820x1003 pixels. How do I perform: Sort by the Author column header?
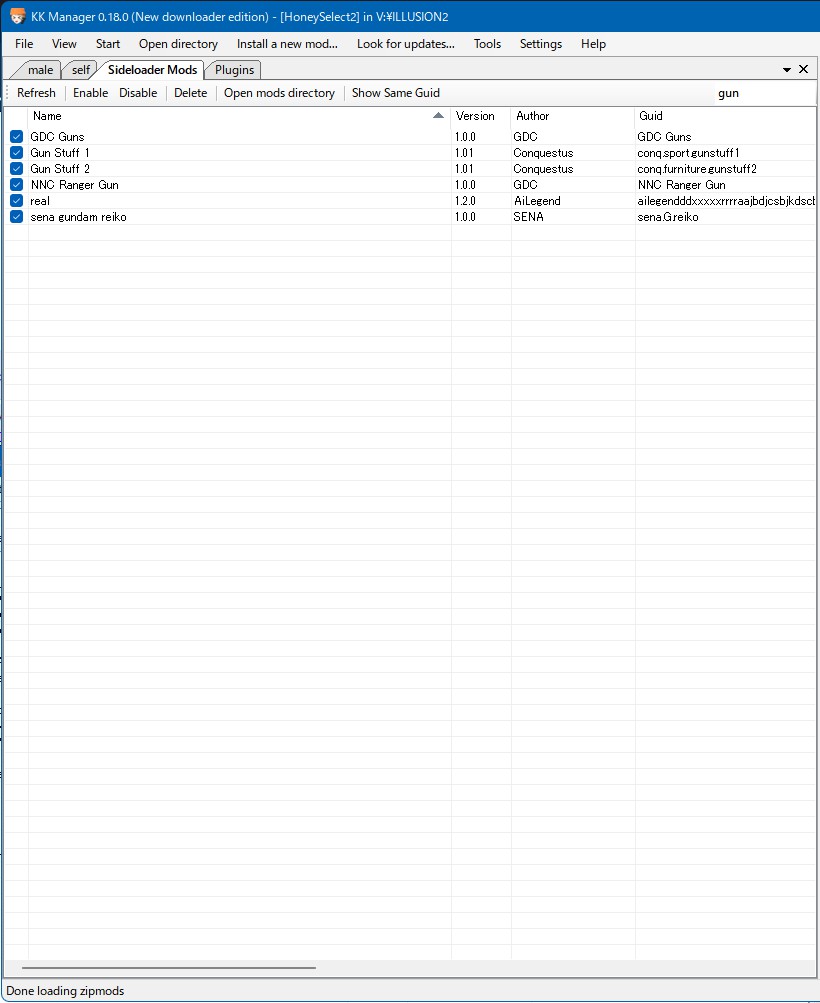pos(572,116)
